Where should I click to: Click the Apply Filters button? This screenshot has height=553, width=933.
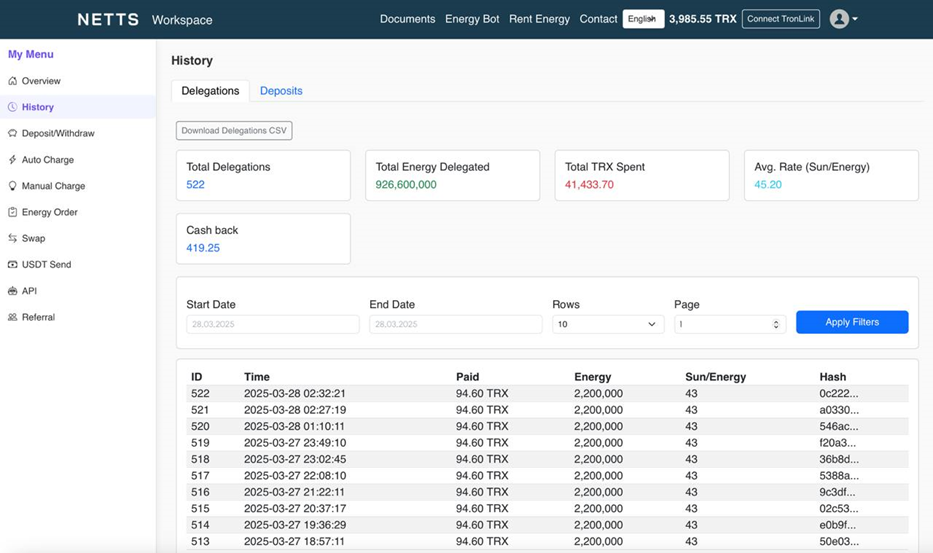click(851, 322)
